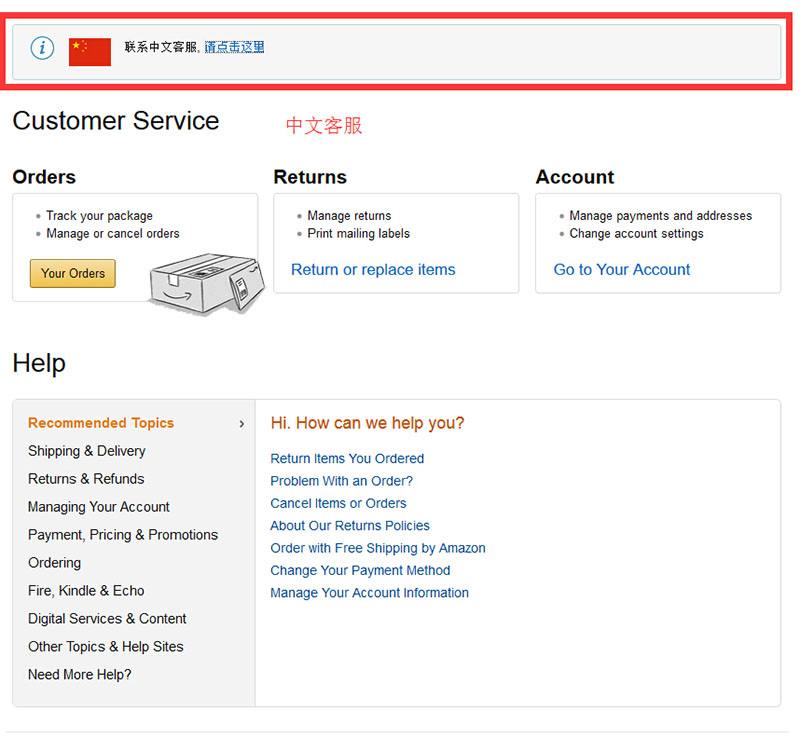The height and width of the screenshot is (738, 800).
Task: Click Track your package text
Action: point(99,216)
